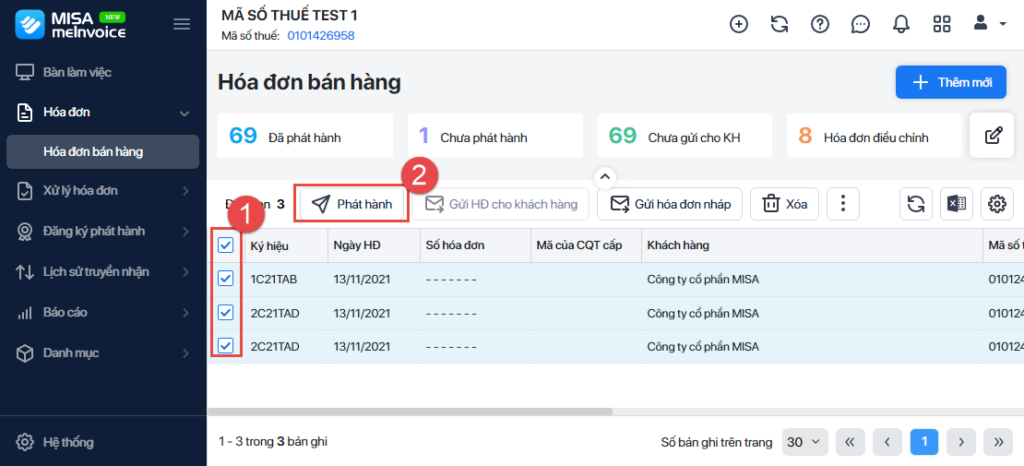Click the tax code link 0101426958
Viewport: 1024px width, 466px height.
(x=321, y=36)
